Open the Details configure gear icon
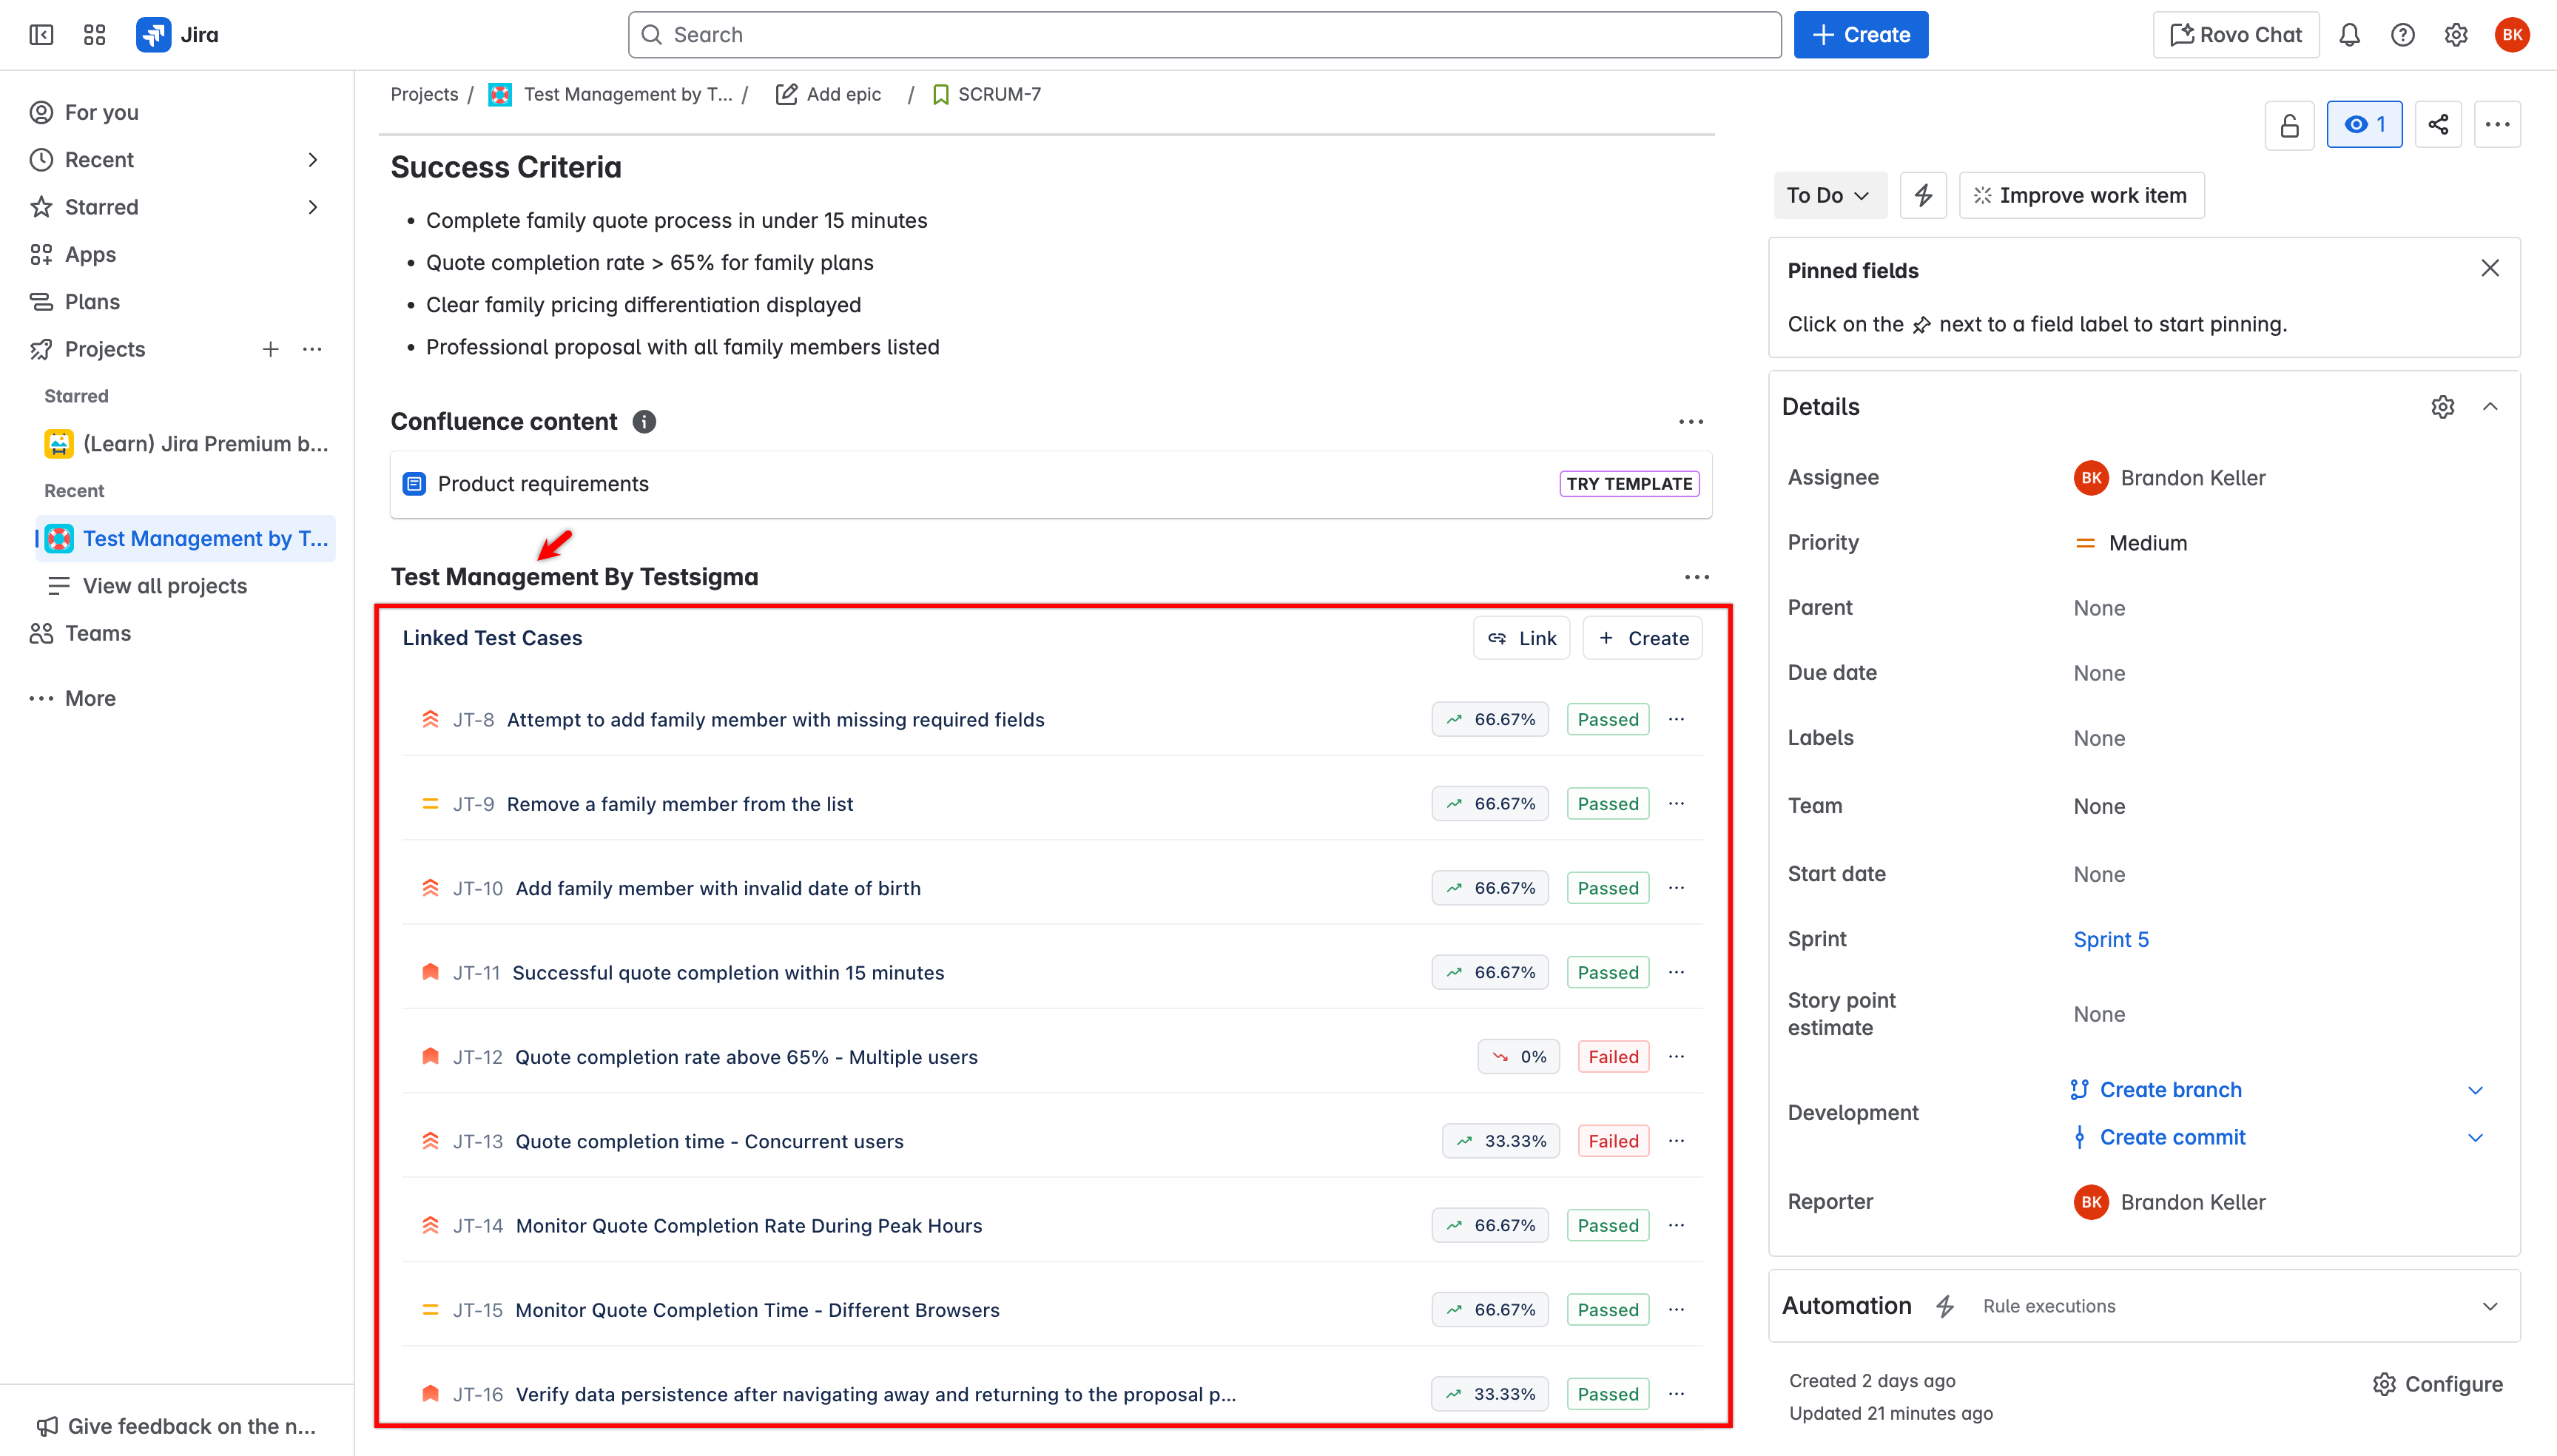The height and width of the screenshot is (1456, 2557). (x=2442, y=407)
